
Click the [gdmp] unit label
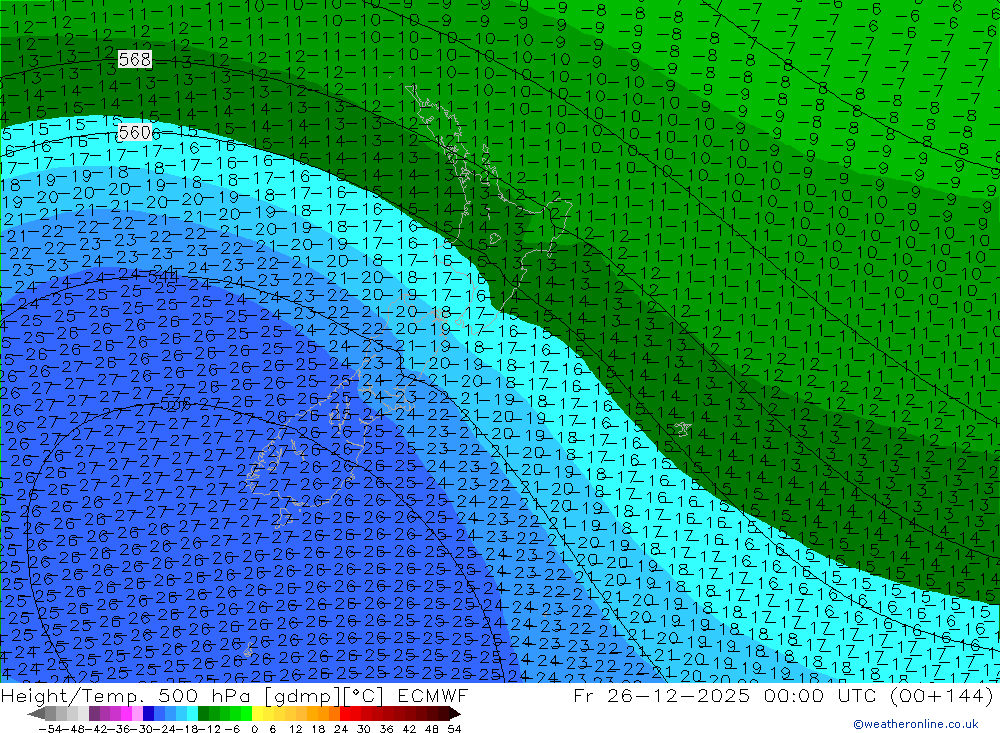[296, 696]
